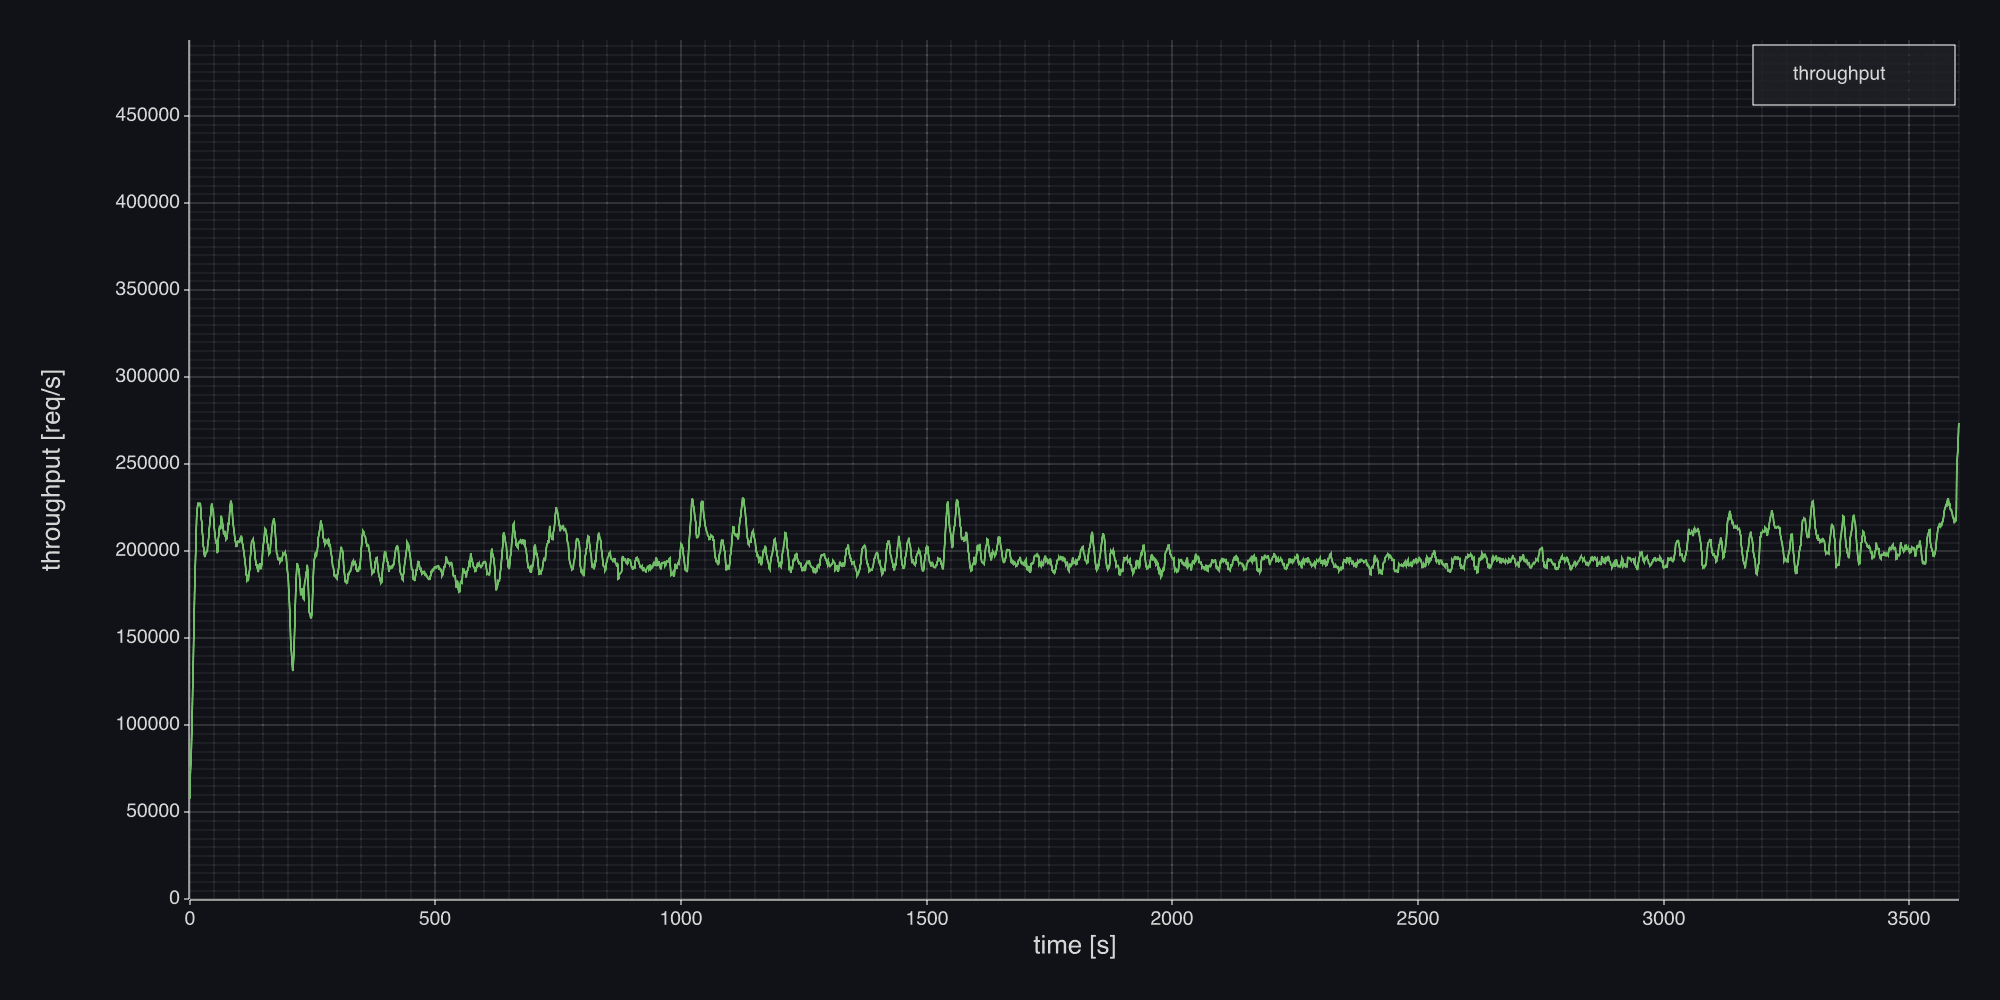
Task: Select the 2000 time axis tick label
Action: pyautogui.click(x=1172, y=919)
